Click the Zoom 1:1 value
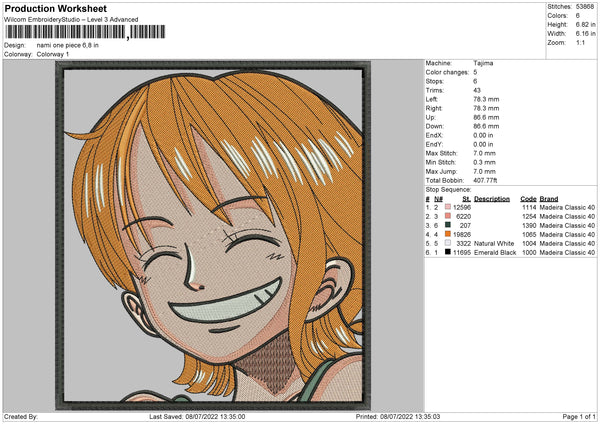Viewport: 600px width, 424px height. click(581, 45)
